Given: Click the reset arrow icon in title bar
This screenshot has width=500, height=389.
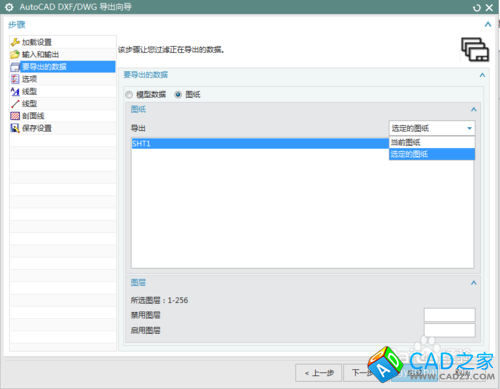Looking at the screenshot, I should (477, 8).
